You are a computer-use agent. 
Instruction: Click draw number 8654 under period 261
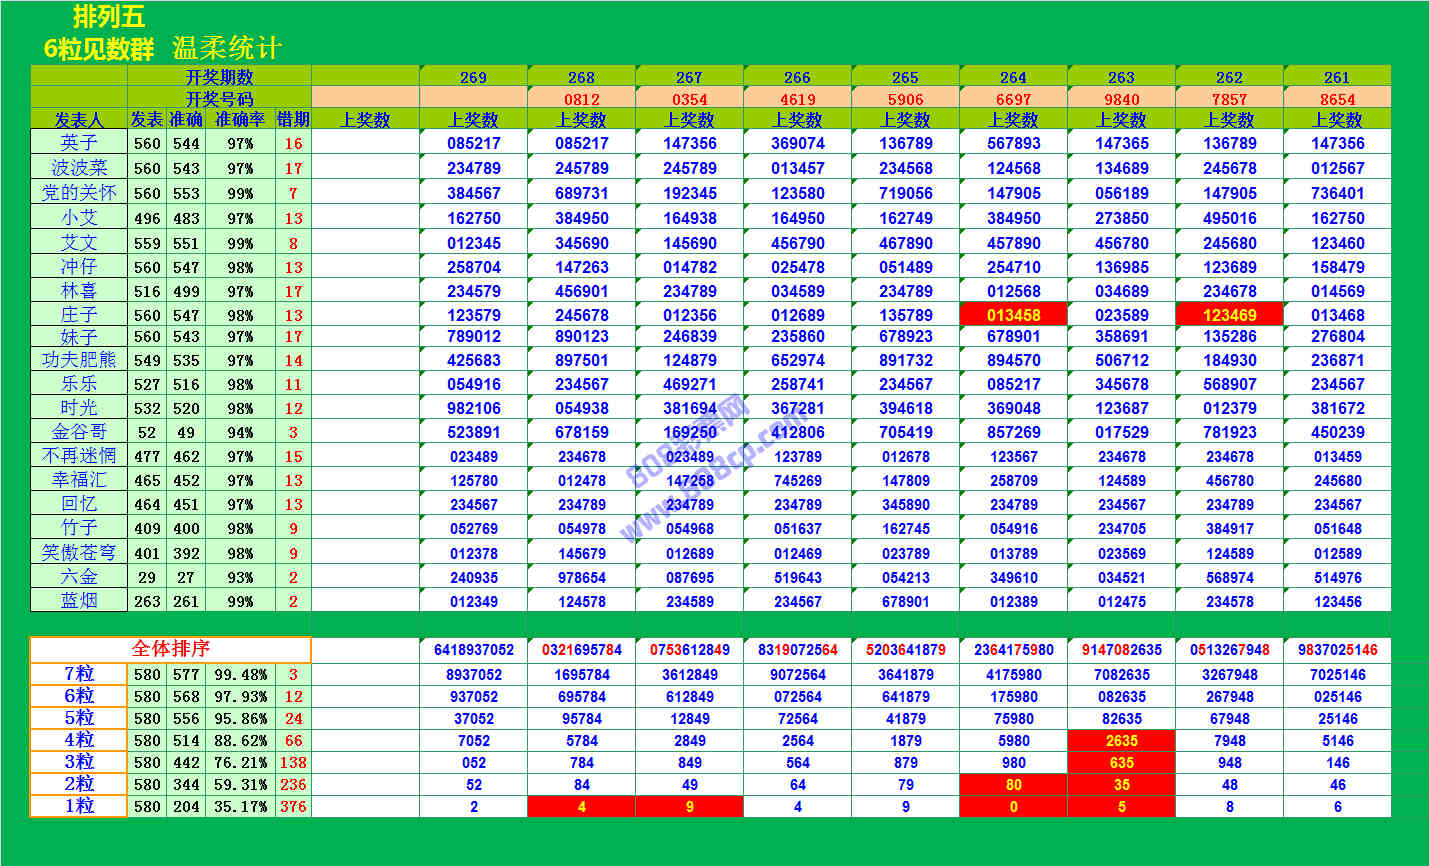tap(1337, 99)
